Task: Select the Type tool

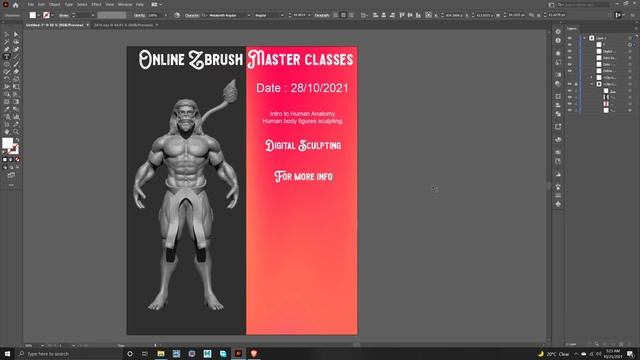Action: click(x=7, y=57)
